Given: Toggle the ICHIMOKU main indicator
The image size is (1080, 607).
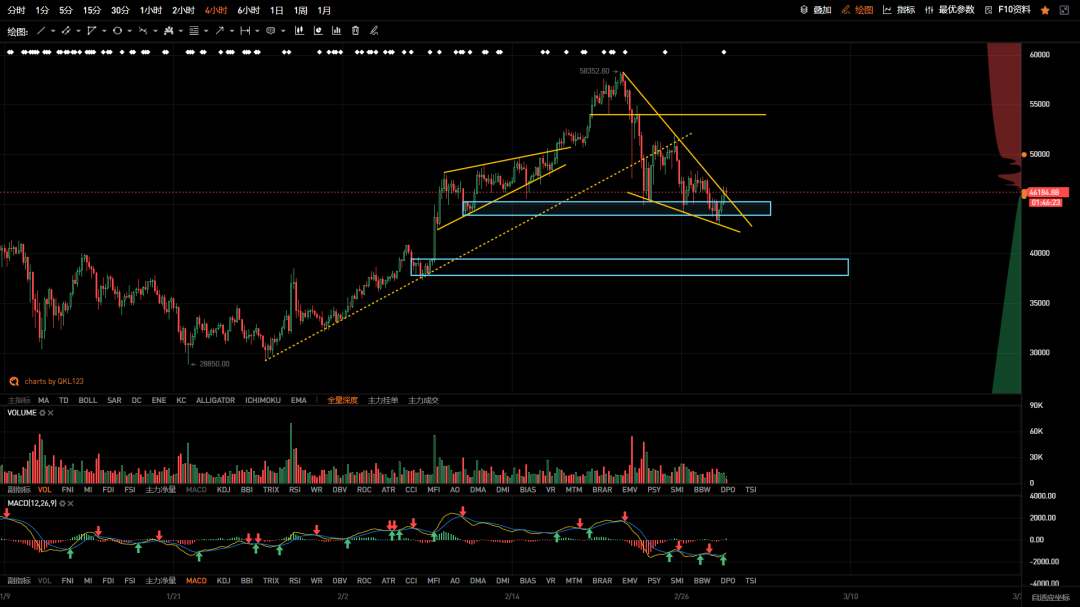Looking at the screenshot, I should (x=262, y=400).
